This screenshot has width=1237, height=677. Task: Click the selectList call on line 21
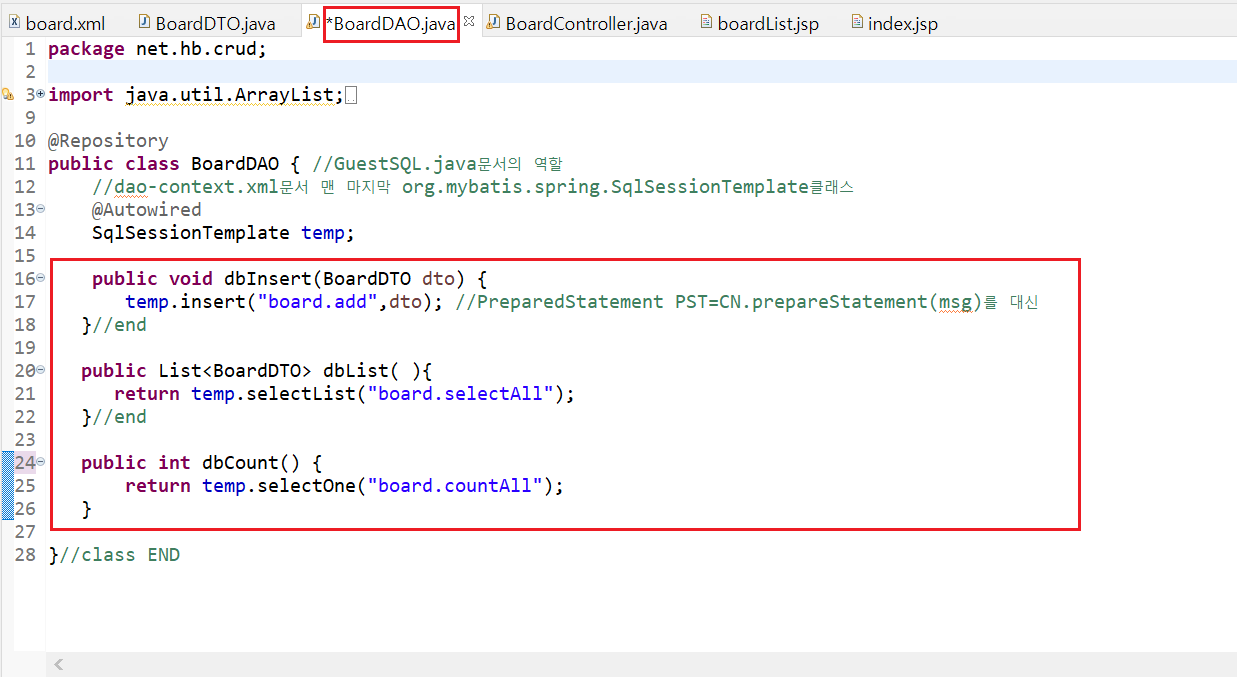click(301, 394)
